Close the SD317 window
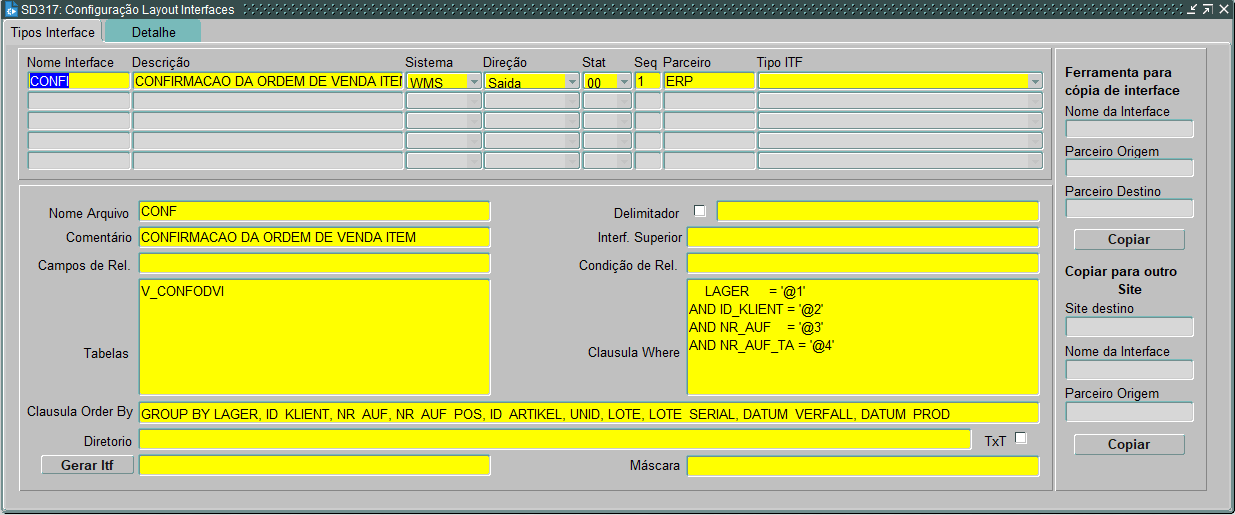Image resolution: width=1235 pixels, height=515 pixels. pyautogui.click(x=1222, y=10)
